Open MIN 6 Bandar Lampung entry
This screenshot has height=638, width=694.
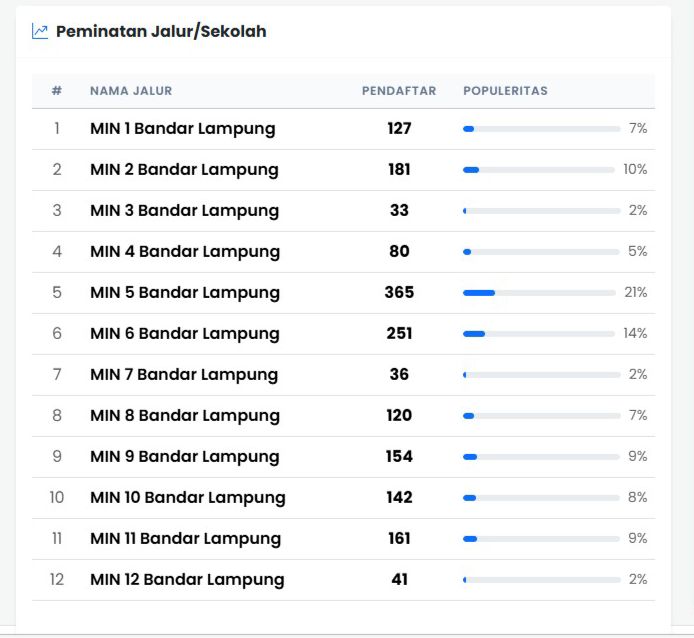(x=184, y=334)
